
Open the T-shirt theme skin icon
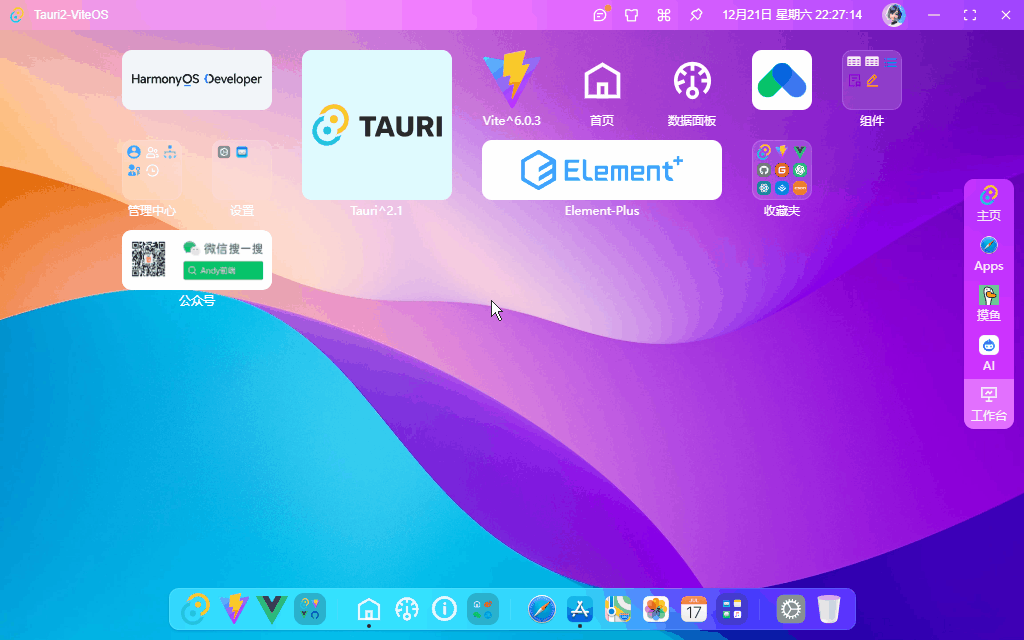(x=632, y=14)
